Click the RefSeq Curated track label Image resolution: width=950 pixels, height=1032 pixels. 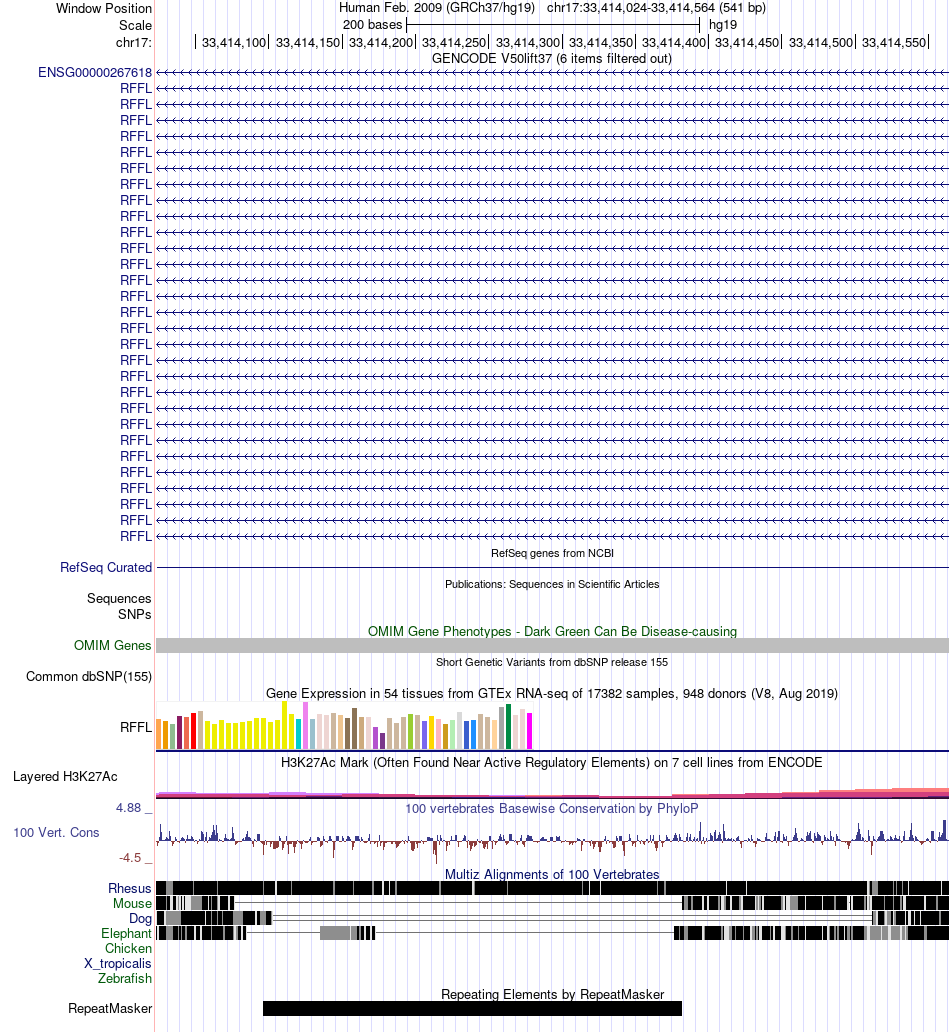pyautogui.click(x=105, y=567)
